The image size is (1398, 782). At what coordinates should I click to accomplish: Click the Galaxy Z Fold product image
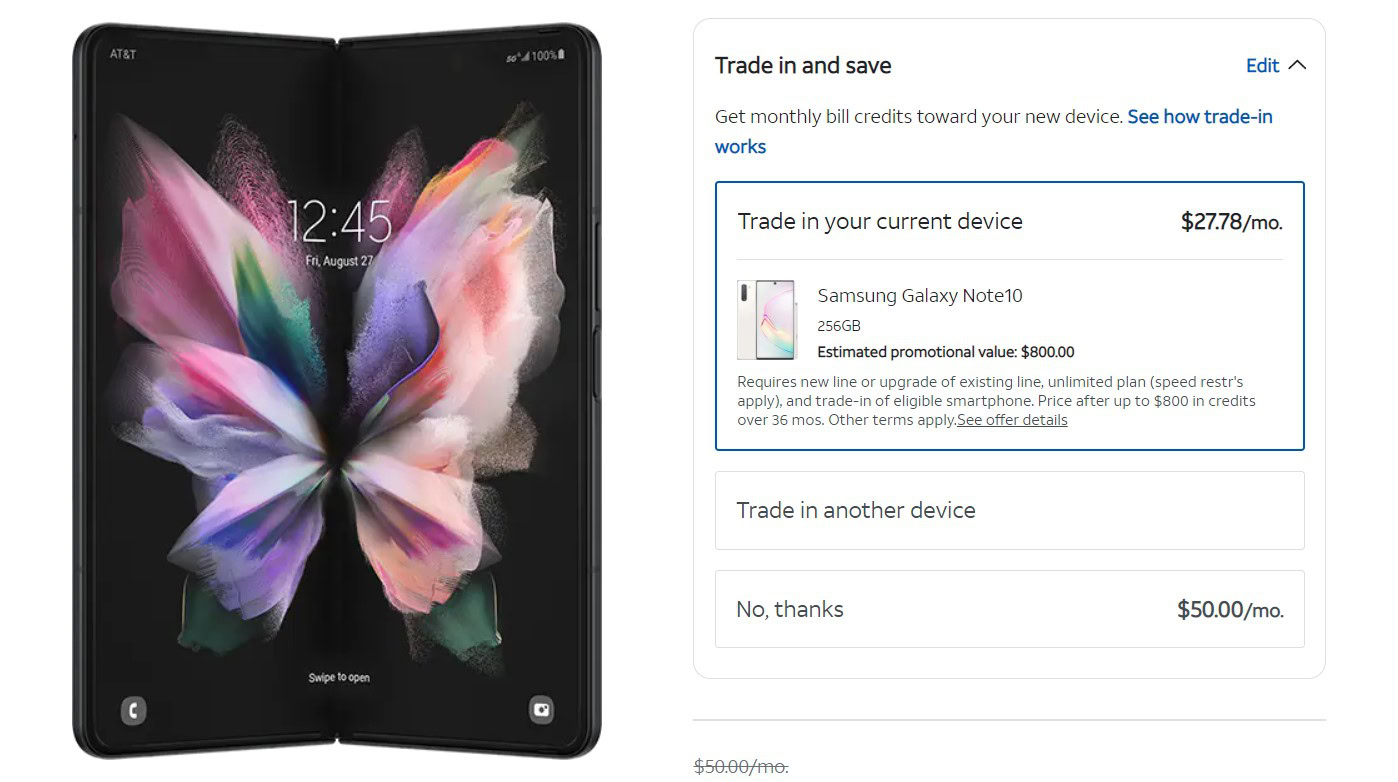337,391
